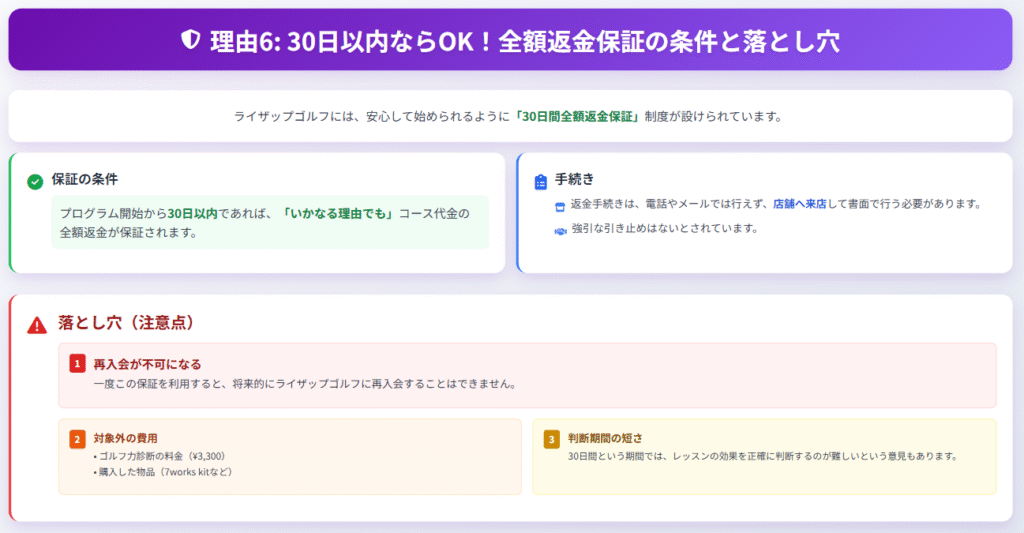Click the heading 判断期間の短さ
The image size is (1024, 533).
(x=605, y=438)
